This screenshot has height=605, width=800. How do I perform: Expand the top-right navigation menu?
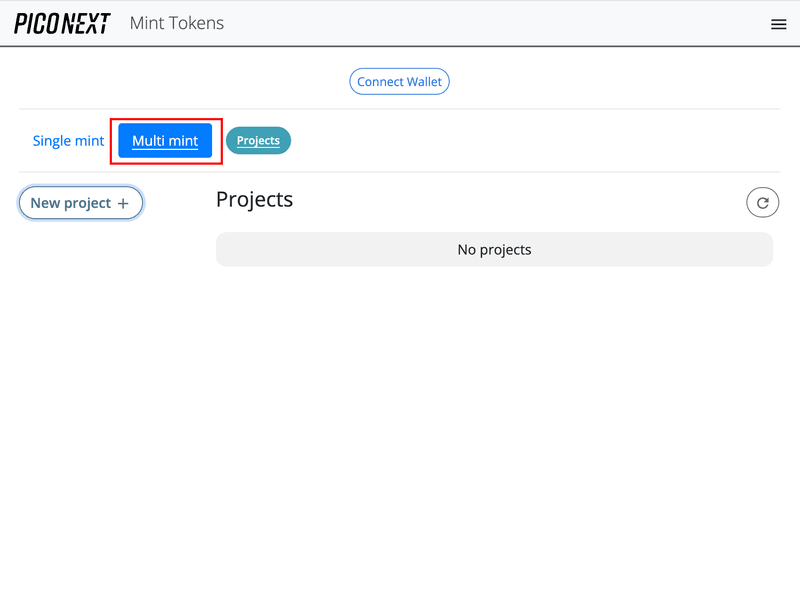tap(778, 24)
